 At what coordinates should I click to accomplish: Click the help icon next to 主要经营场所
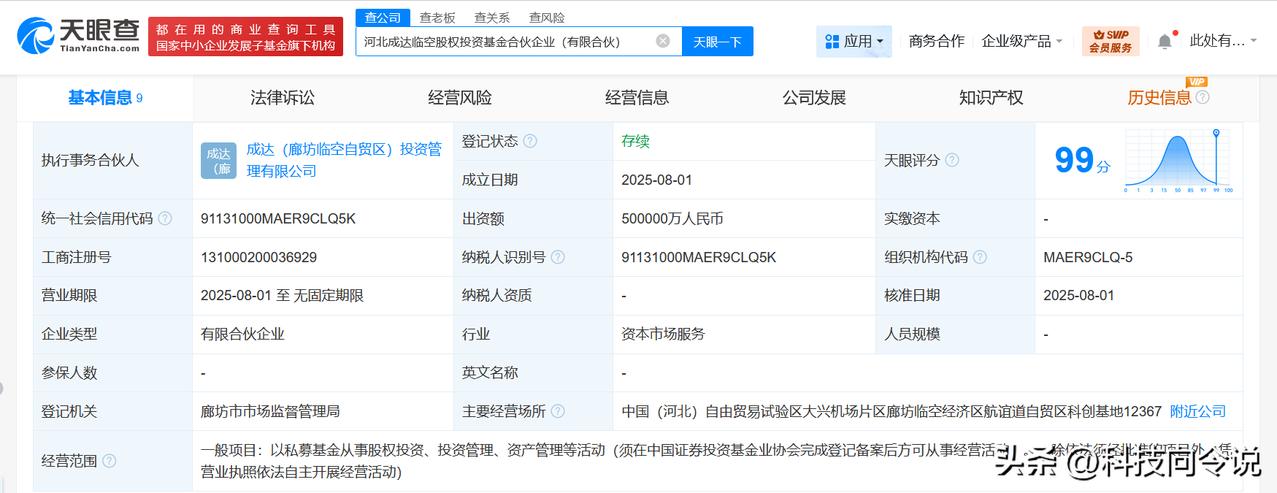pyautogui.click(x=558, y=411)
